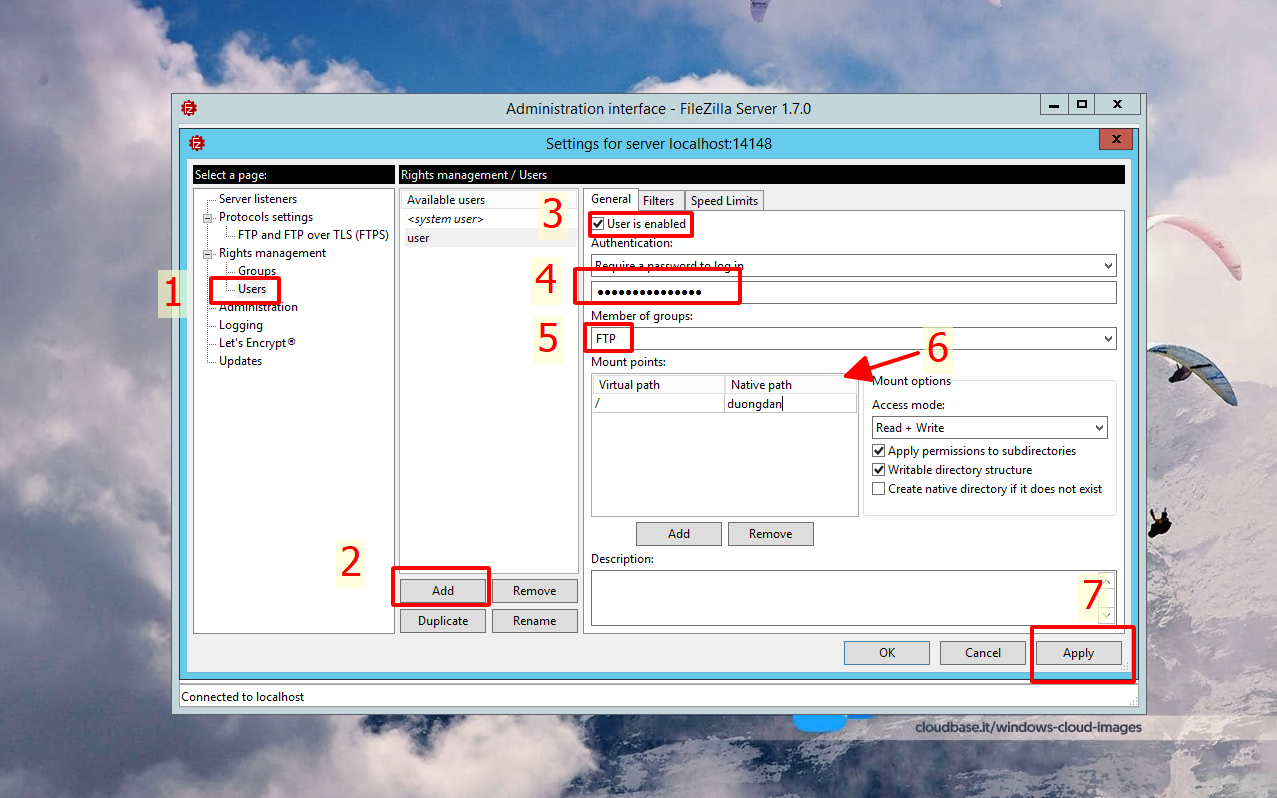Open the Speed Limits tab

pos(723,200)
